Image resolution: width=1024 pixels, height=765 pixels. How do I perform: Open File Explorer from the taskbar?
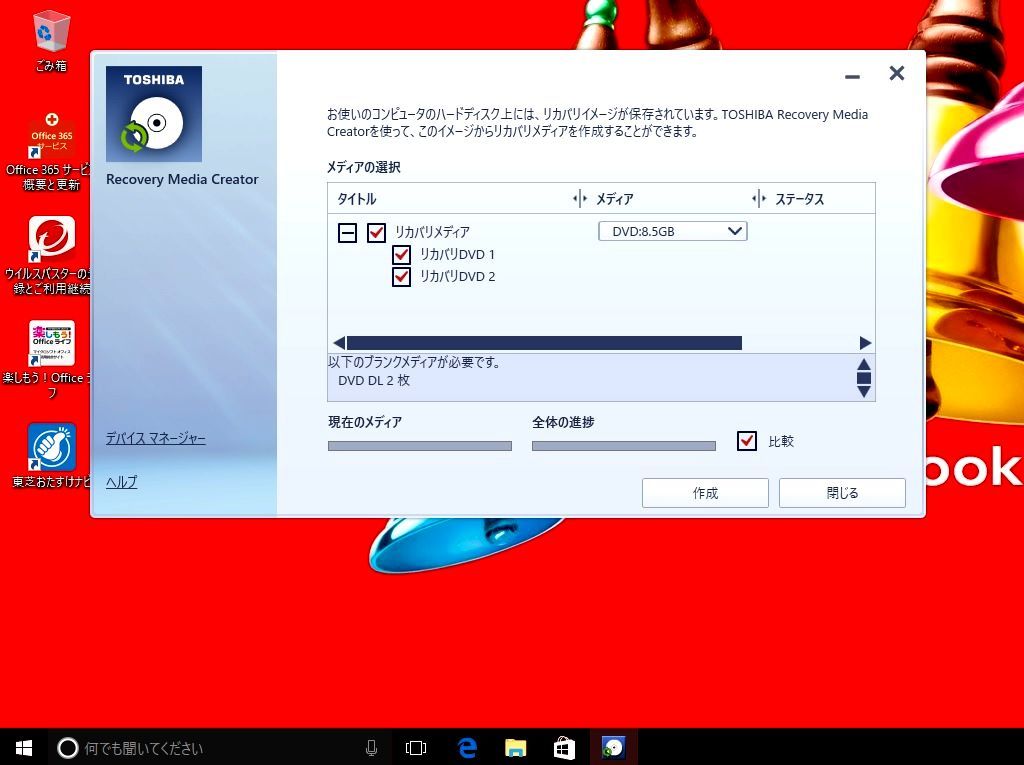pyautogui.click(x=515, y=748)
